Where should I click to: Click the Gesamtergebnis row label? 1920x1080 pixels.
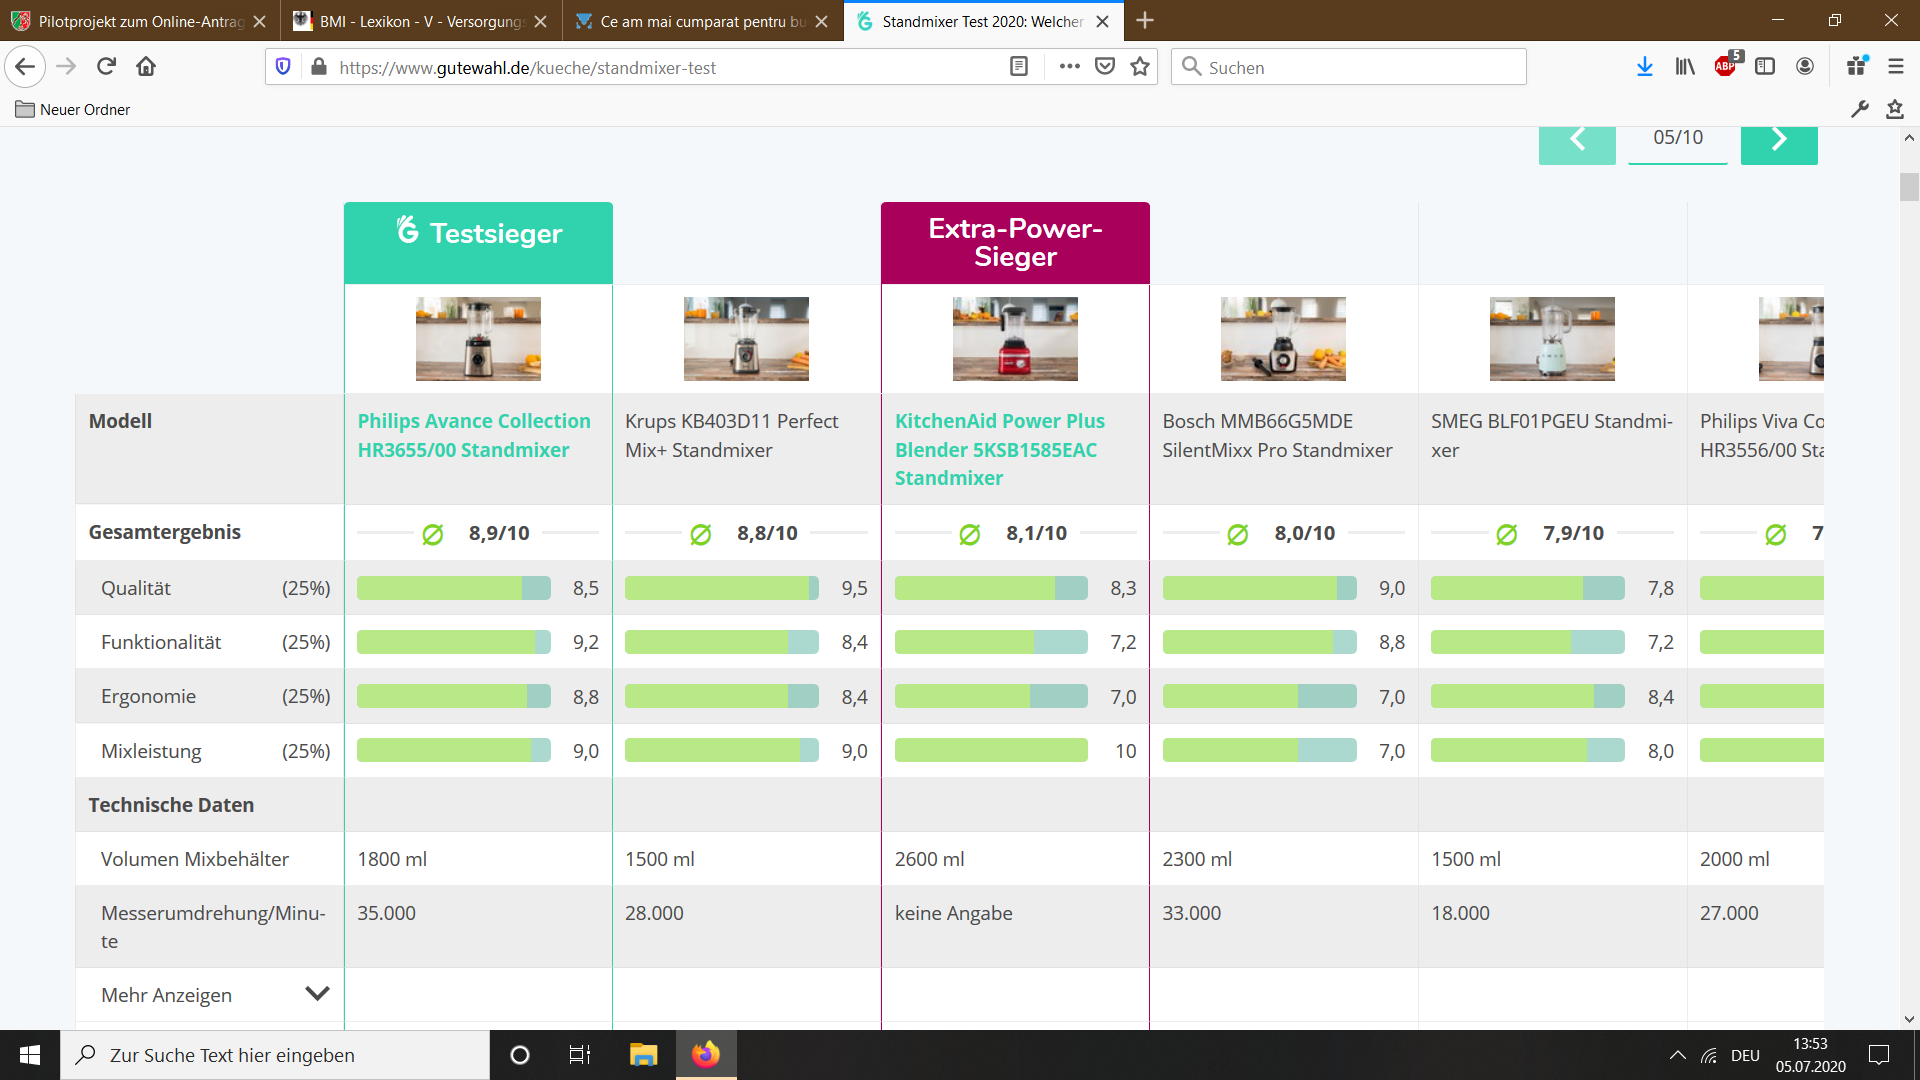(164, 532)
